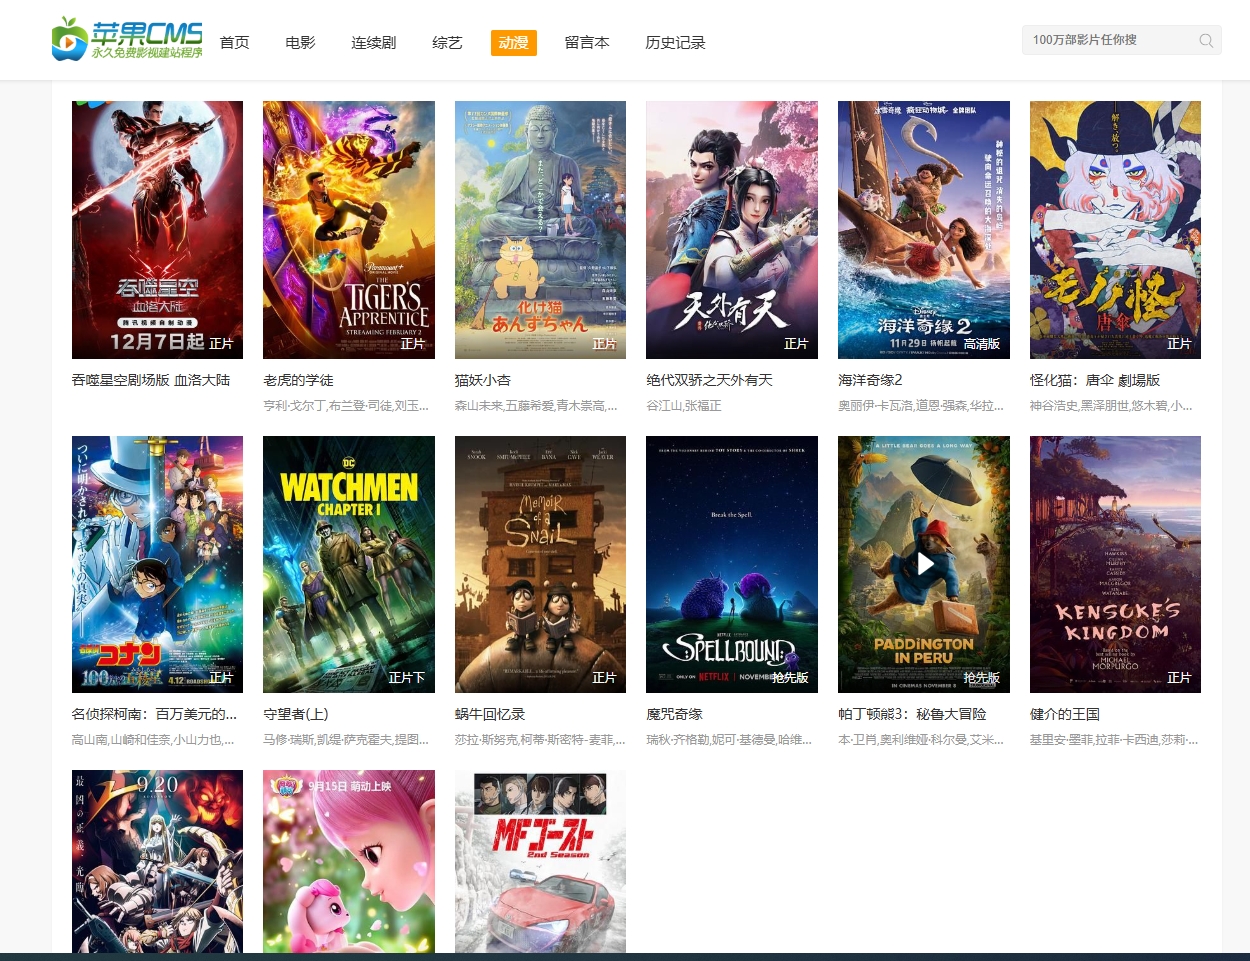Click the 抢先版 badge on Spellbound poster
This screenshot has width=1250, height=961.
click(790, 678)
